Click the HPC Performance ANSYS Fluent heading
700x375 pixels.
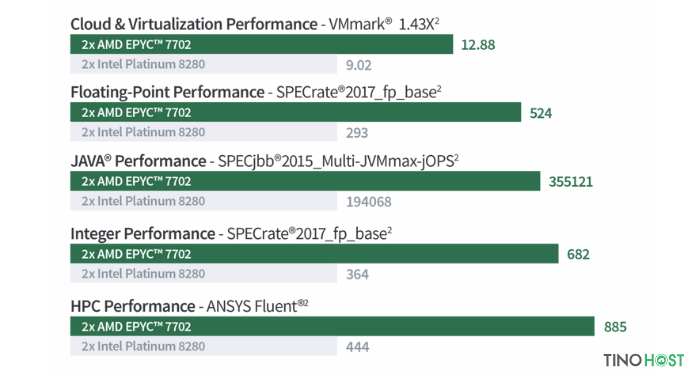189,306
